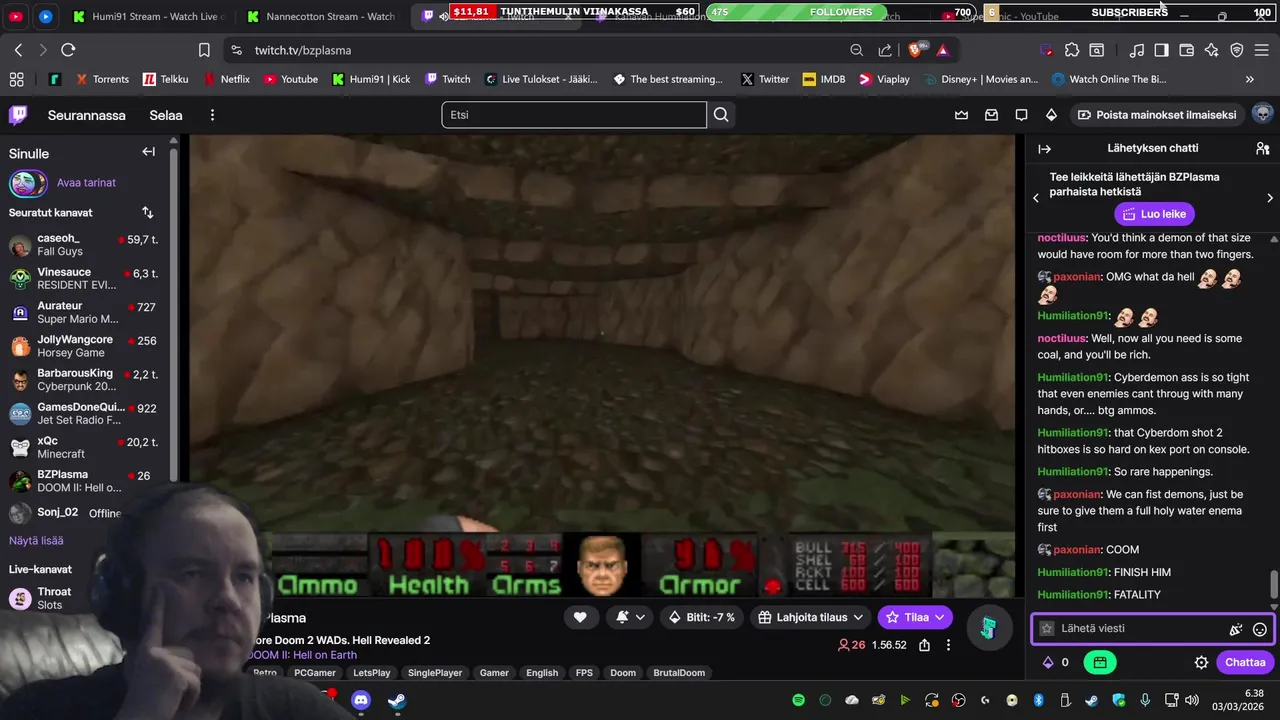Open notification bell dropdown
Image resolution: width=1280 pixels, height=720 pixels.
point(631,617)
